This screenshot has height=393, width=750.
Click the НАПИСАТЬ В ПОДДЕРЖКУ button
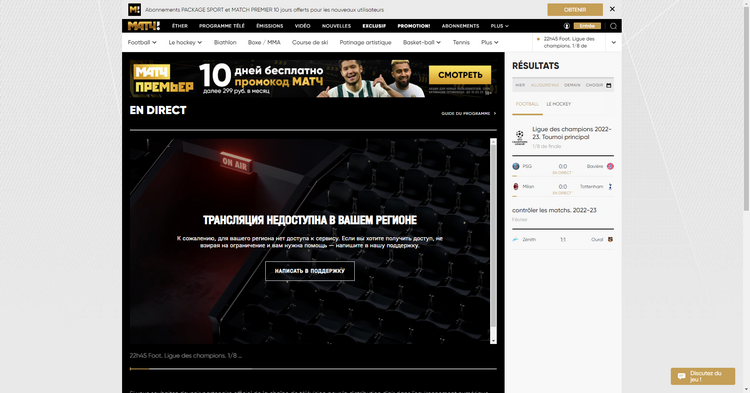(310, 271)
